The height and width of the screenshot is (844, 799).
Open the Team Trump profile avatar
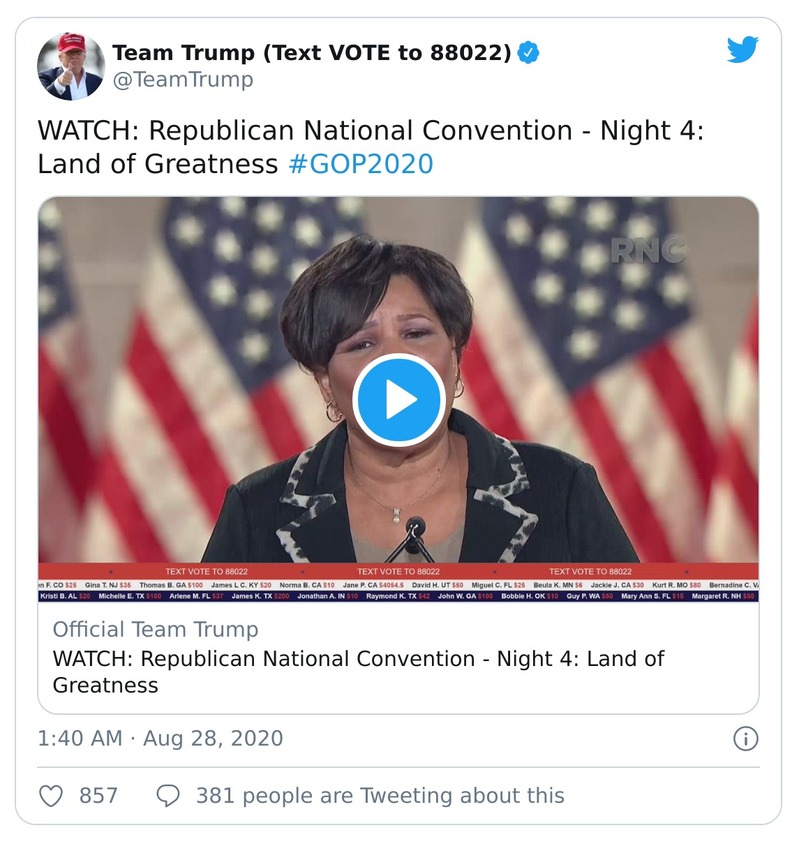pyautogui.click(x=71, y=66)
